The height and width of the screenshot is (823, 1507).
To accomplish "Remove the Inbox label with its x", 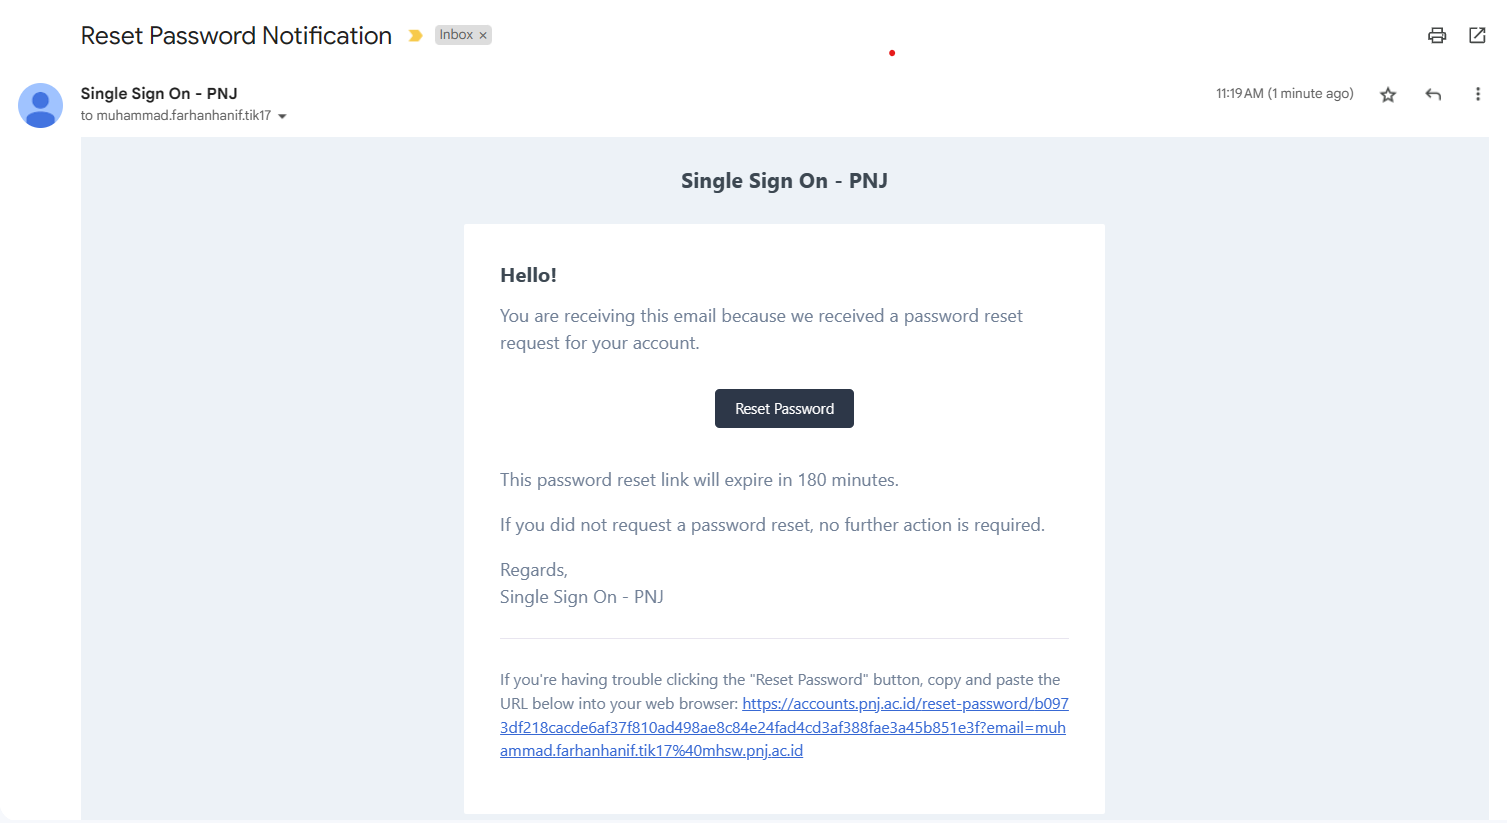I will 483,36.
